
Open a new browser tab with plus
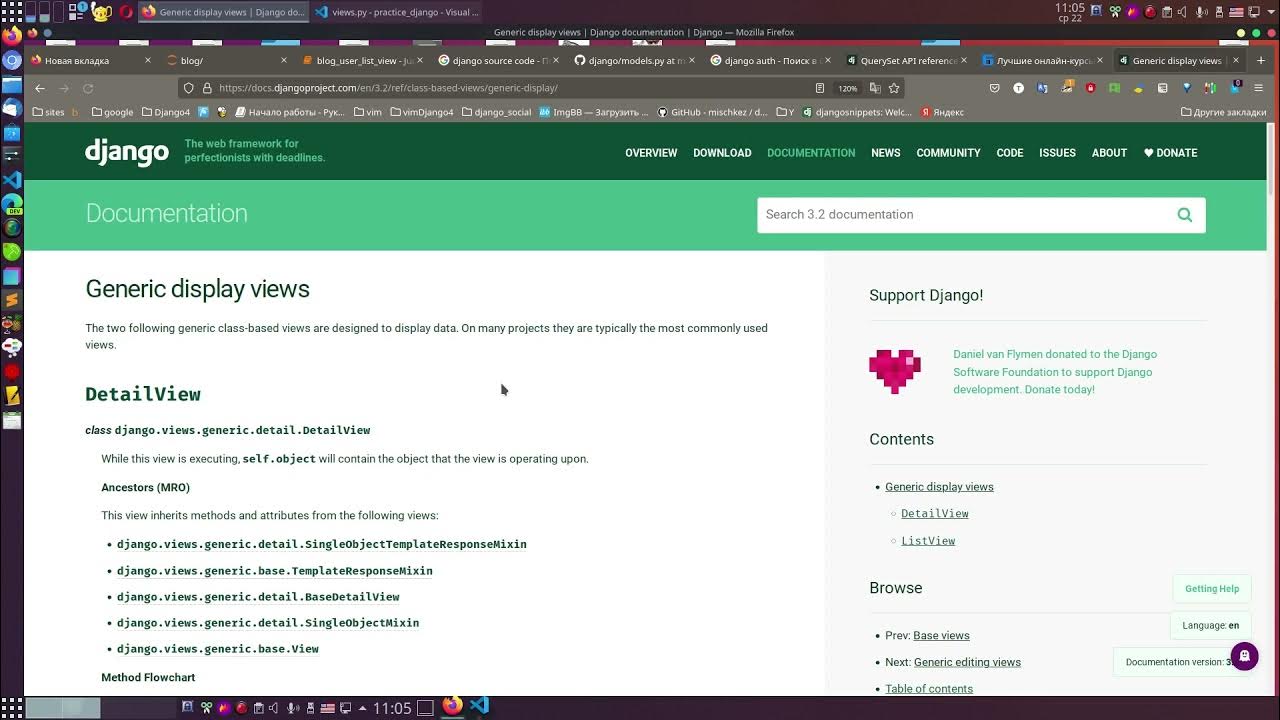click(1260, 60)
